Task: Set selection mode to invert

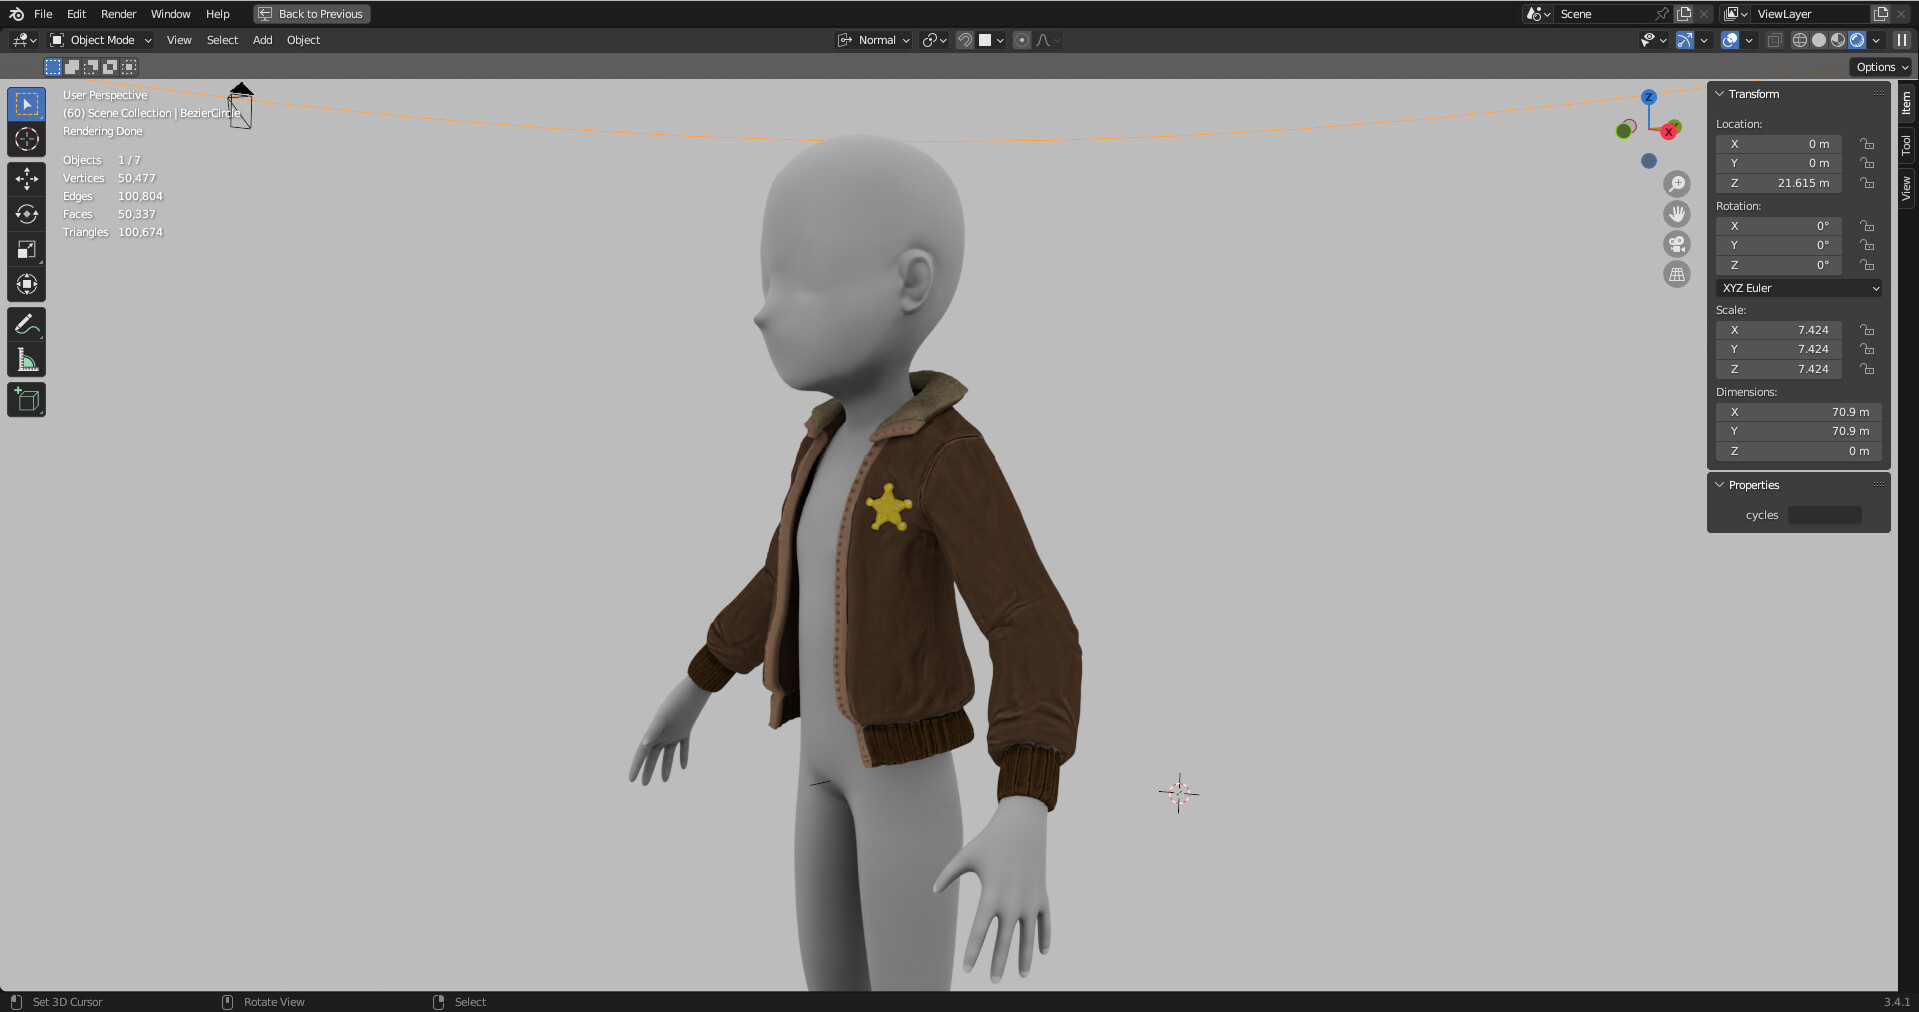Action: click(x=110, y=67)
